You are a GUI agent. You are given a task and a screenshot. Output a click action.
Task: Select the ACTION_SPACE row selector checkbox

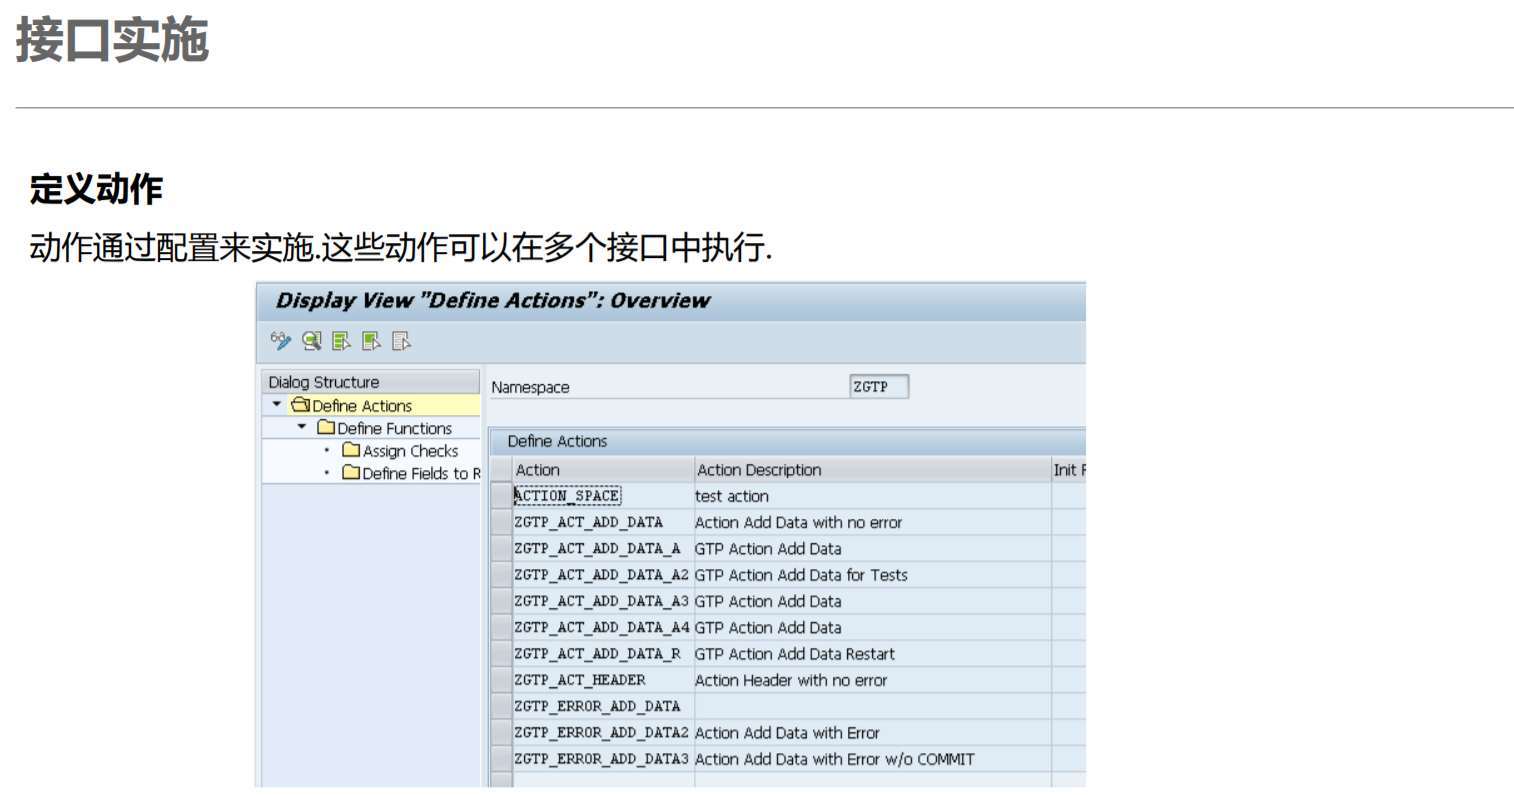[501, 495]
